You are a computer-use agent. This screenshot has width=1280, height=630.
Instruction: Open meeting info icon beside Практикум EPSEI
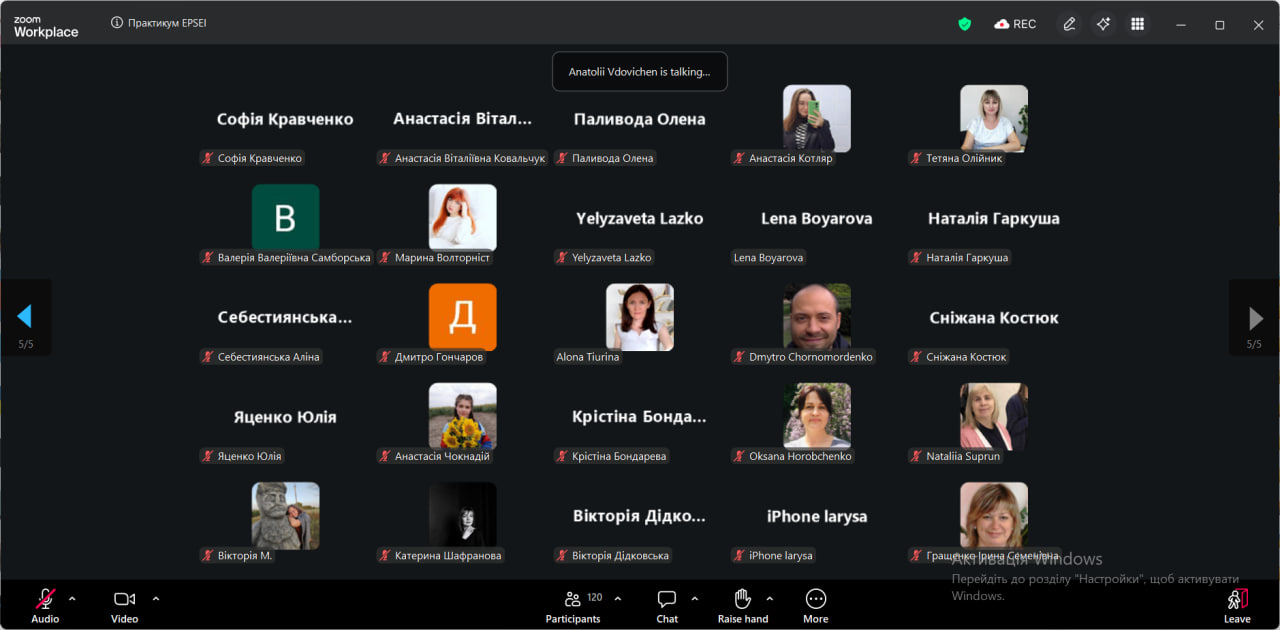pos(116,23)
